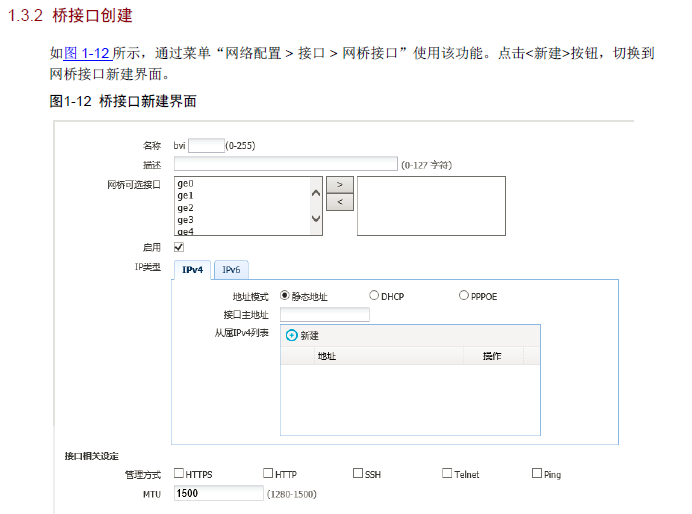Select ge3 in the available interfaces list
The width and height of the screenshot is (692, 514).
[185, 220]
